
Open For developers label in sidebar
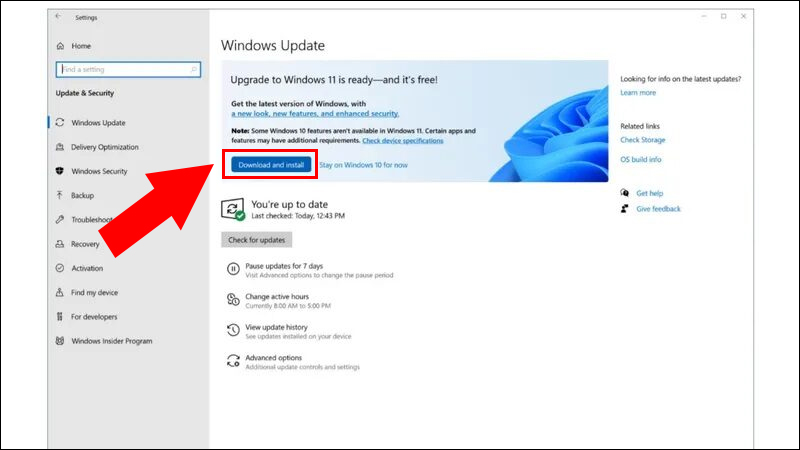[94, 317]
